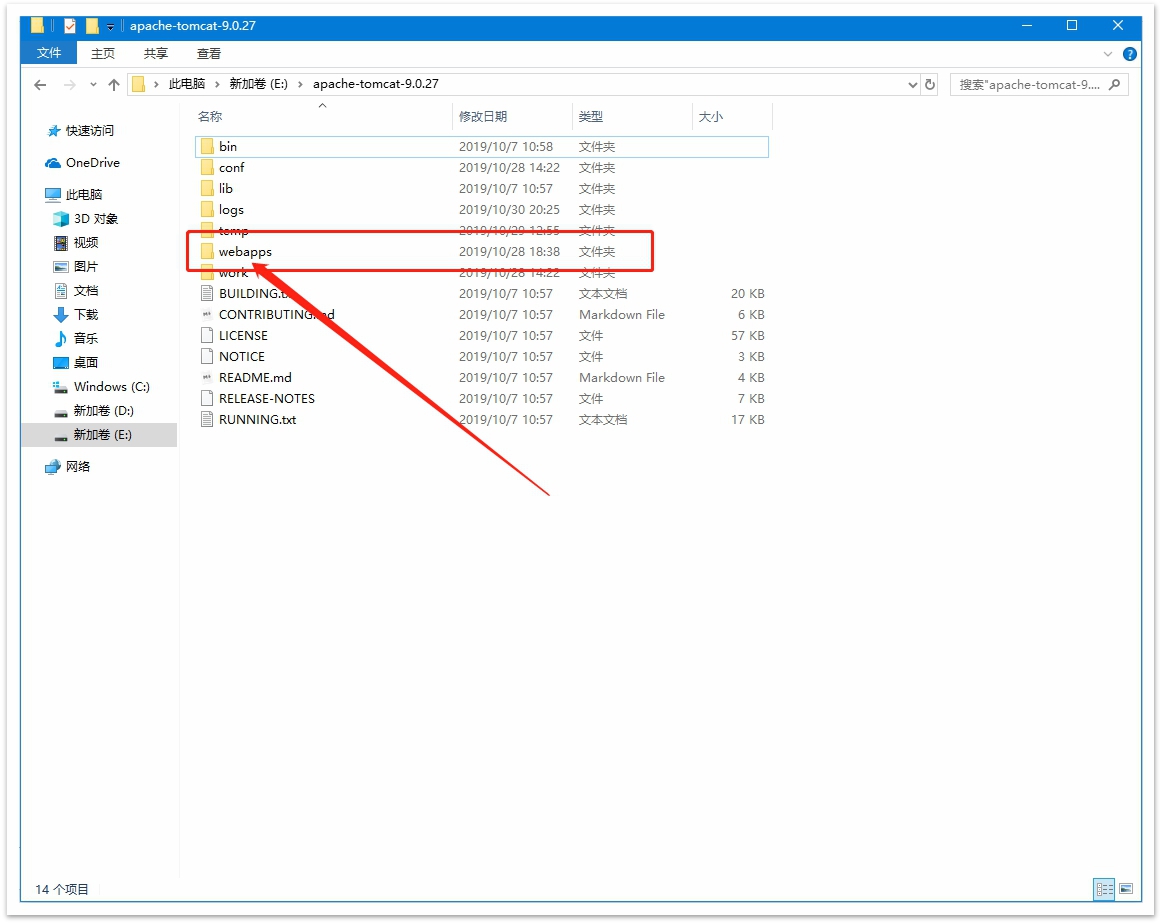1161x924 pixels.
Task: Select the conf folder icon
Action: pos(207,167)
